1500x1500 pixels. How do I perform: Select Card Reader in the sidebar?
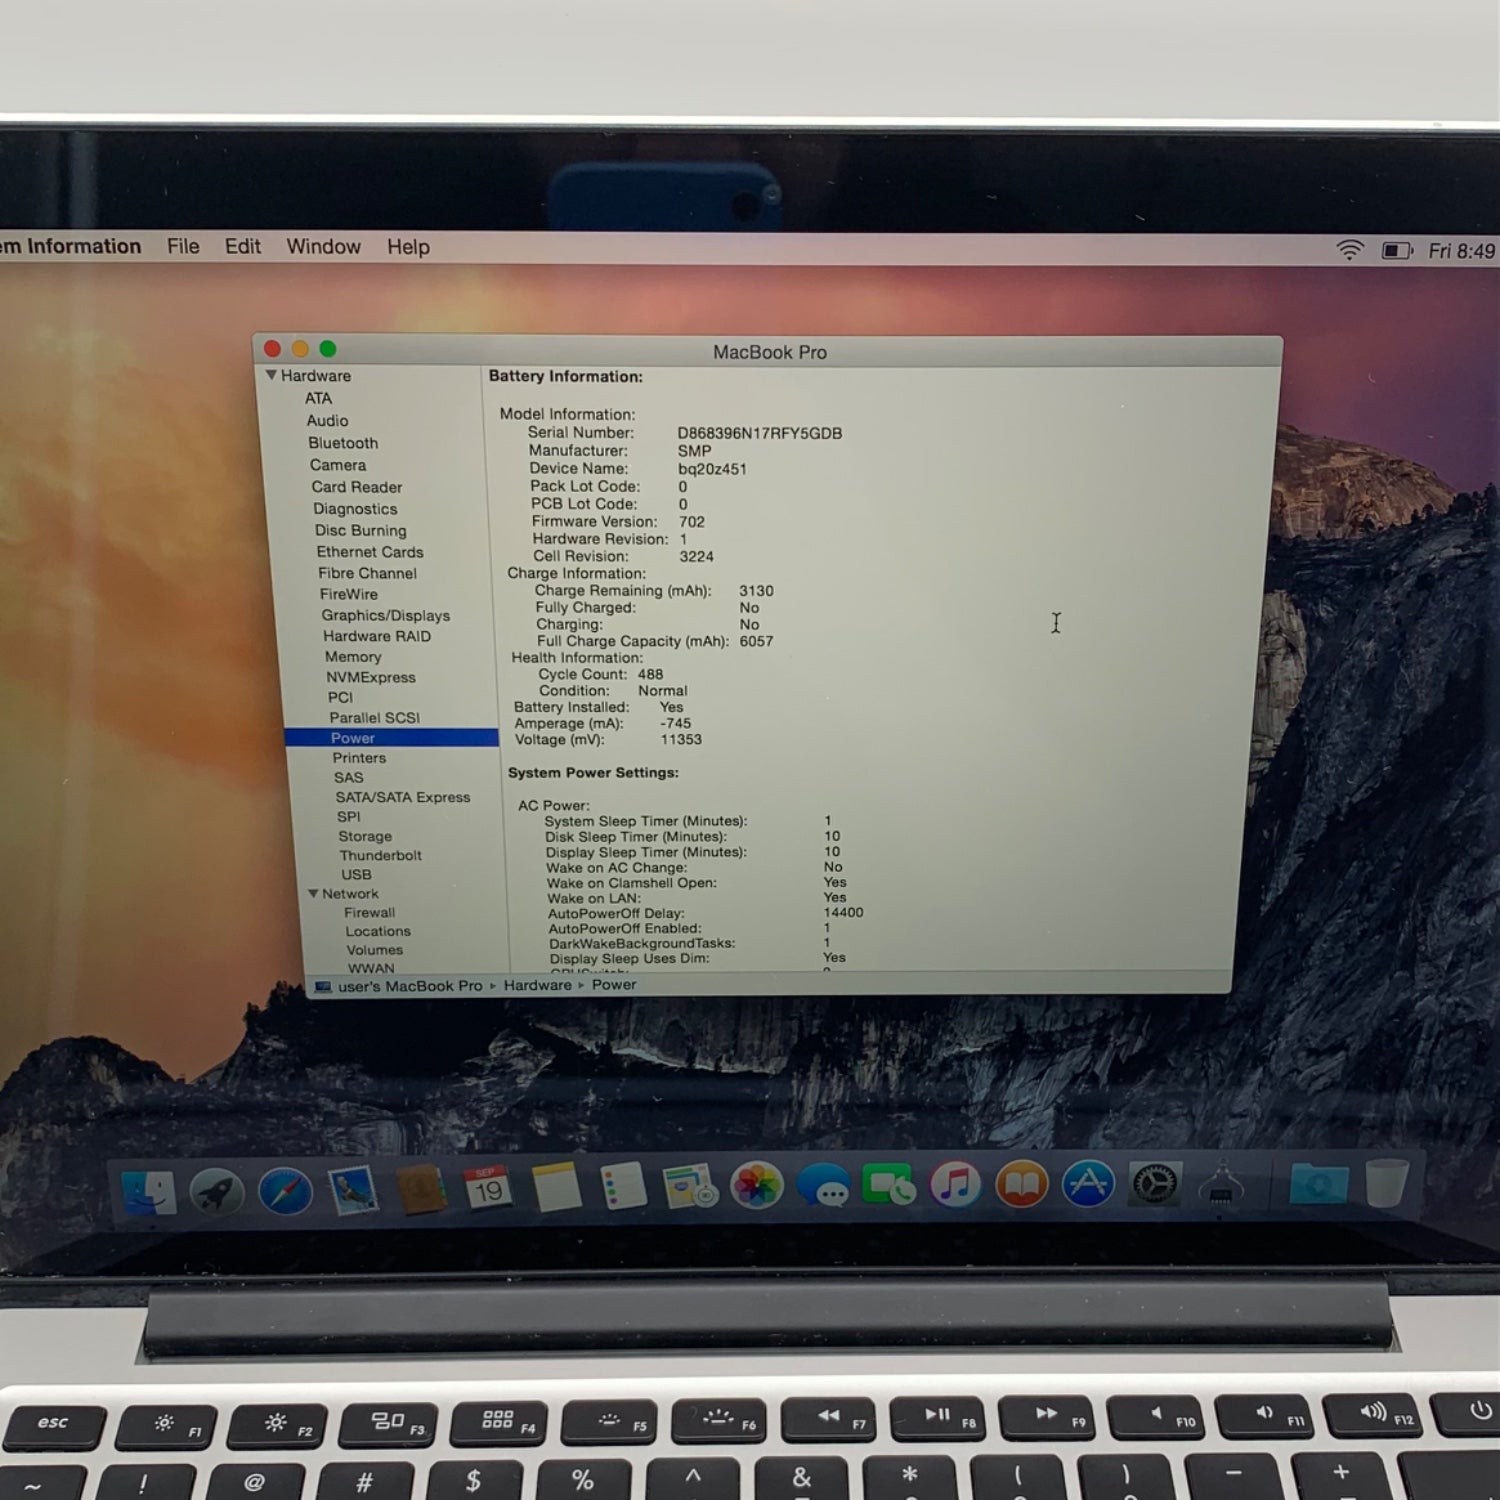tap(356, 487)
